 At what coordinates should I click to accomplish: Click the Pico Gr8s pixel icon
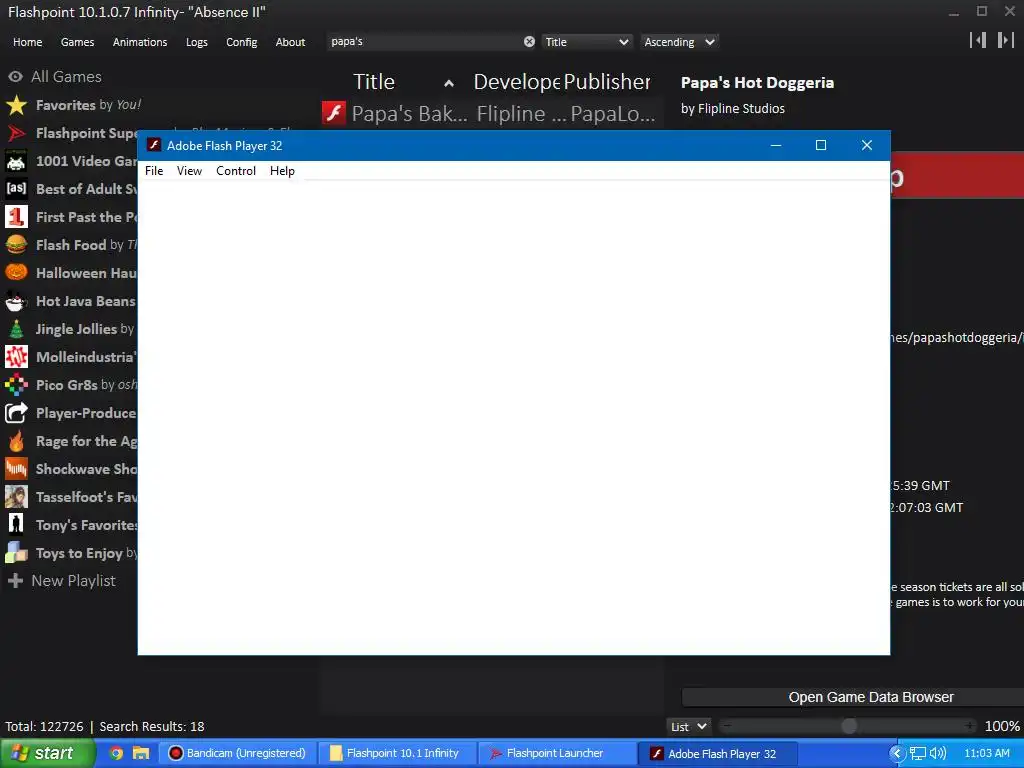tap(16, 385)
